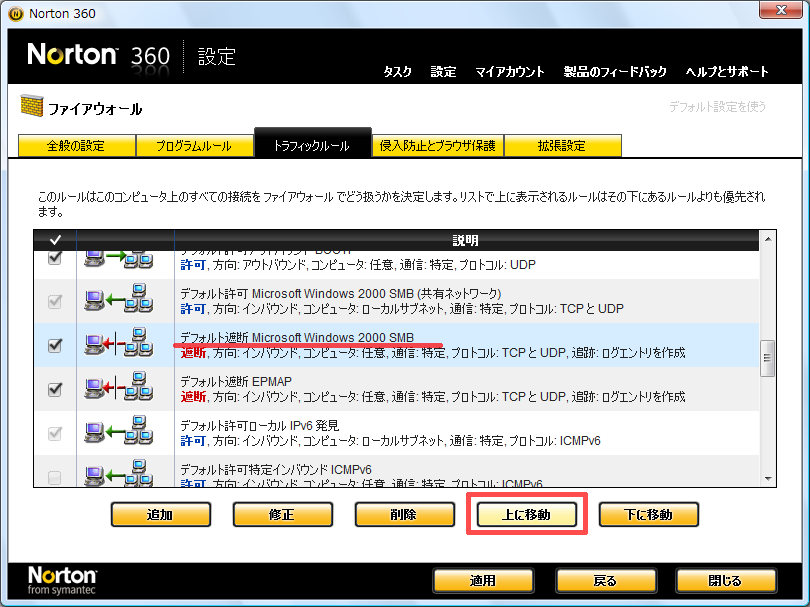Open the 侵入防止とブラウザ保護 tab
This screenshot has height=607, width=810.
click(x=437, y=146)
